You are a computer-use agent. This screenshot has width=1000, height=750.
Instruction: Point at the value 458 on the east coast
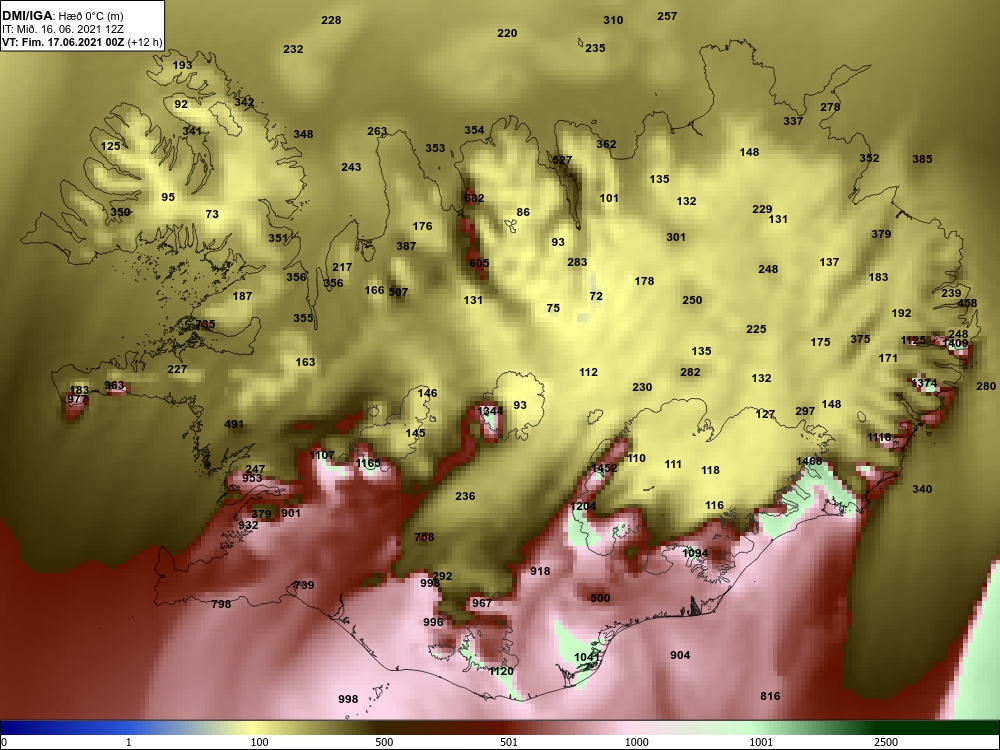[967, 303]
